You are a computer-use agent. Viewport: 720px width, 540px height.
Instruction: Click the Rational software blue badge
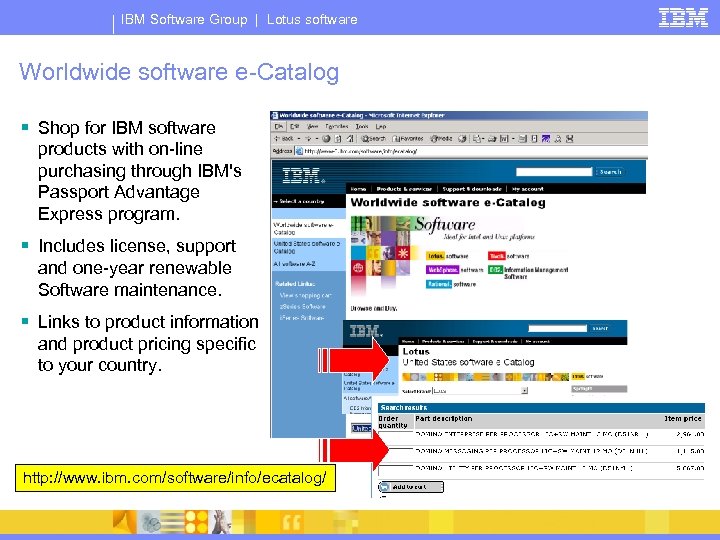451,284
